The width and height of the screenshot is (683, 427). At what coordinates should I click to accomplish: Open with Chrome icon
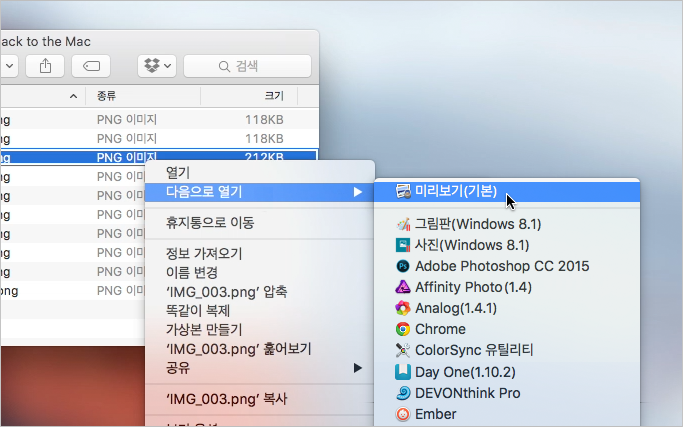(403, 329)
